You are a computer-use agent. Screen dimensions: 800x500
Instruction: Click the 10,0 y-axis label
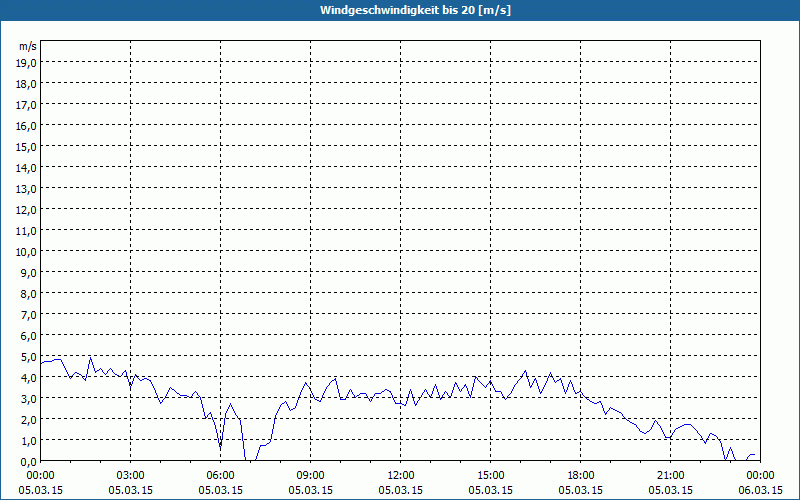click(x=27, y=252)
